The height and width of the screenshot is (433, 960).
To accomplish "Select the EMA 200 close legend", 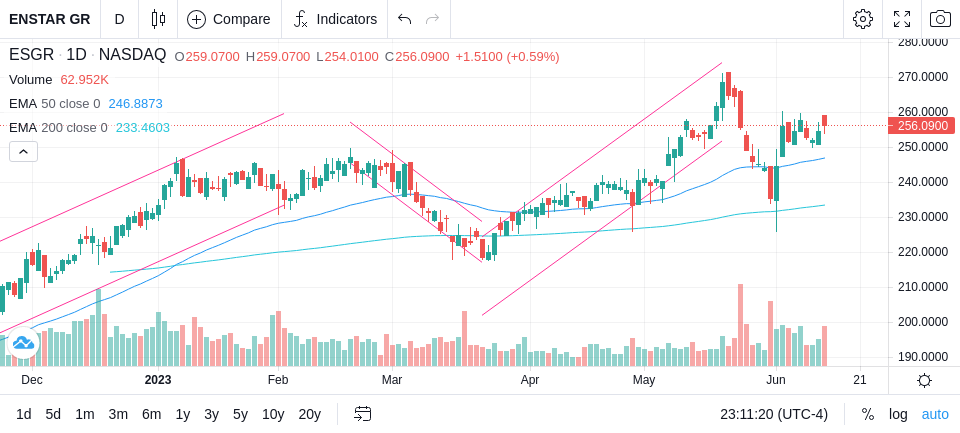I will (58, 127).
